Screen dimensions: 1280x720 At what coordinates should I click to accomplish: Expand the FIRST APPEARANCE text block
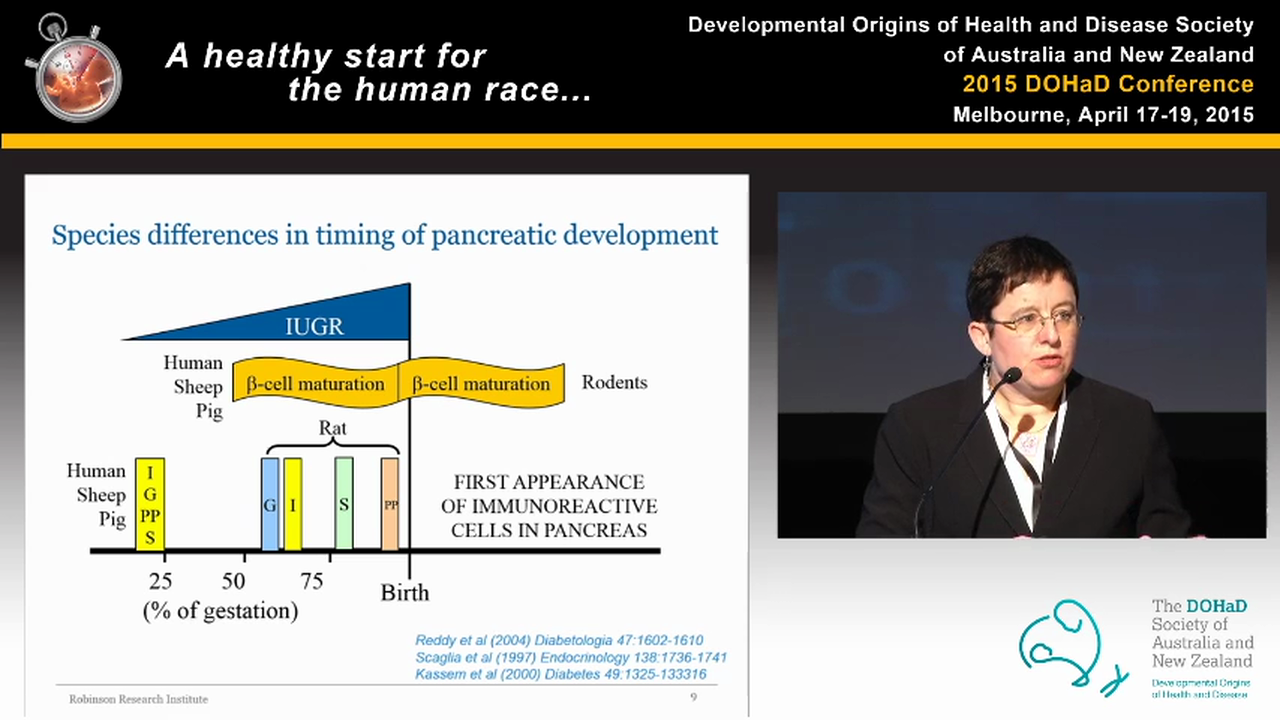pos(549,506)
